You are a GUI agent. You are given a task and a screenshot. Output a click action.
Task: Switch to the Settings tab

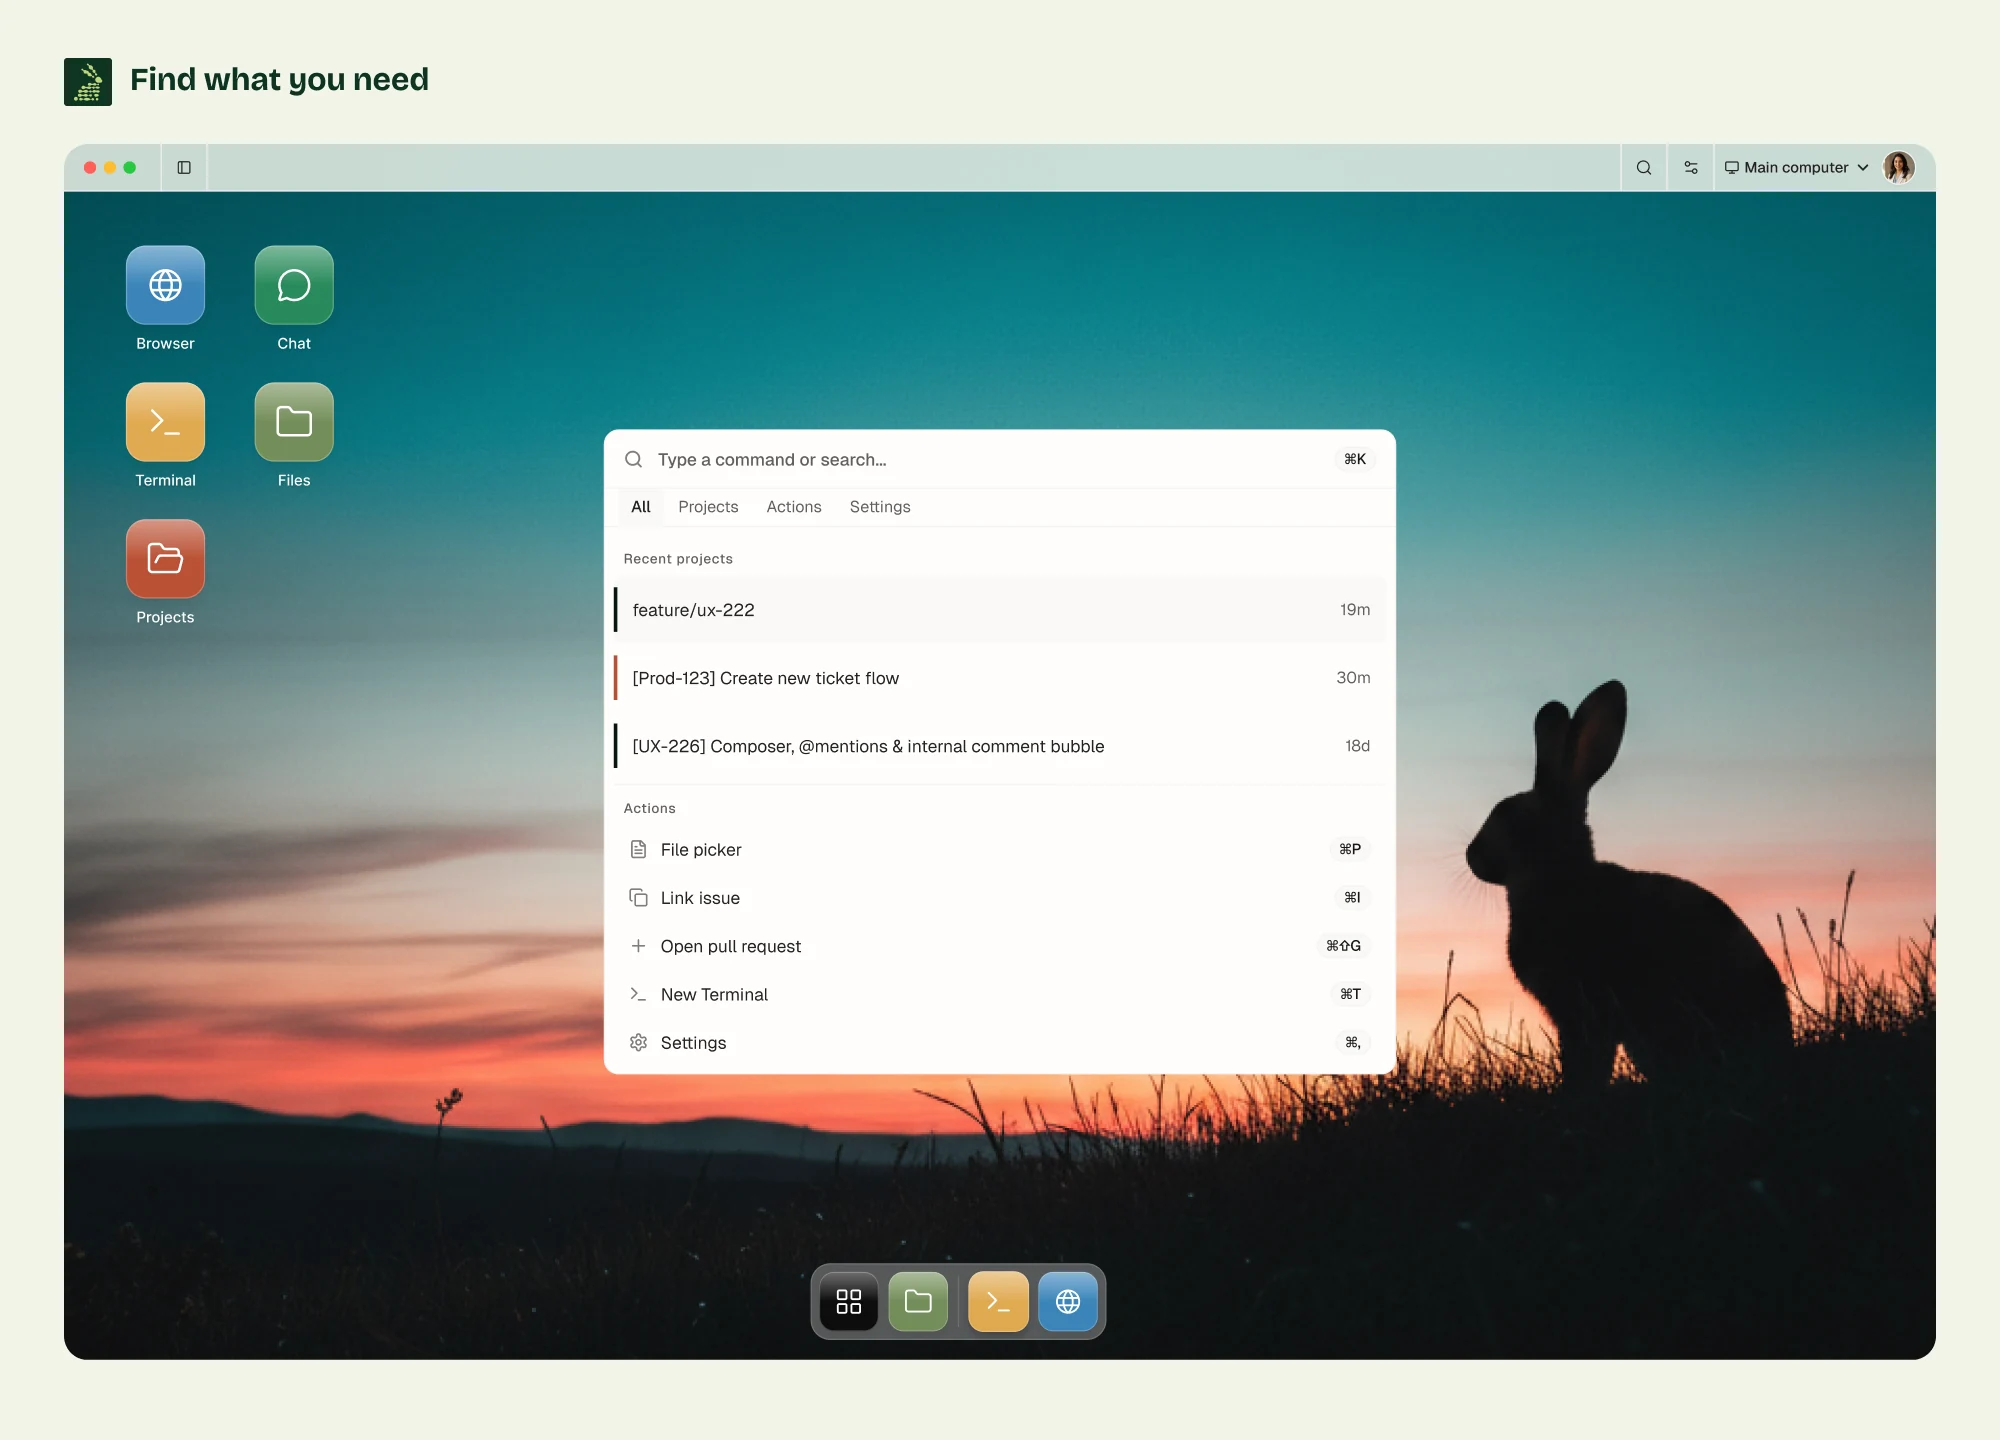coord(880,507)
